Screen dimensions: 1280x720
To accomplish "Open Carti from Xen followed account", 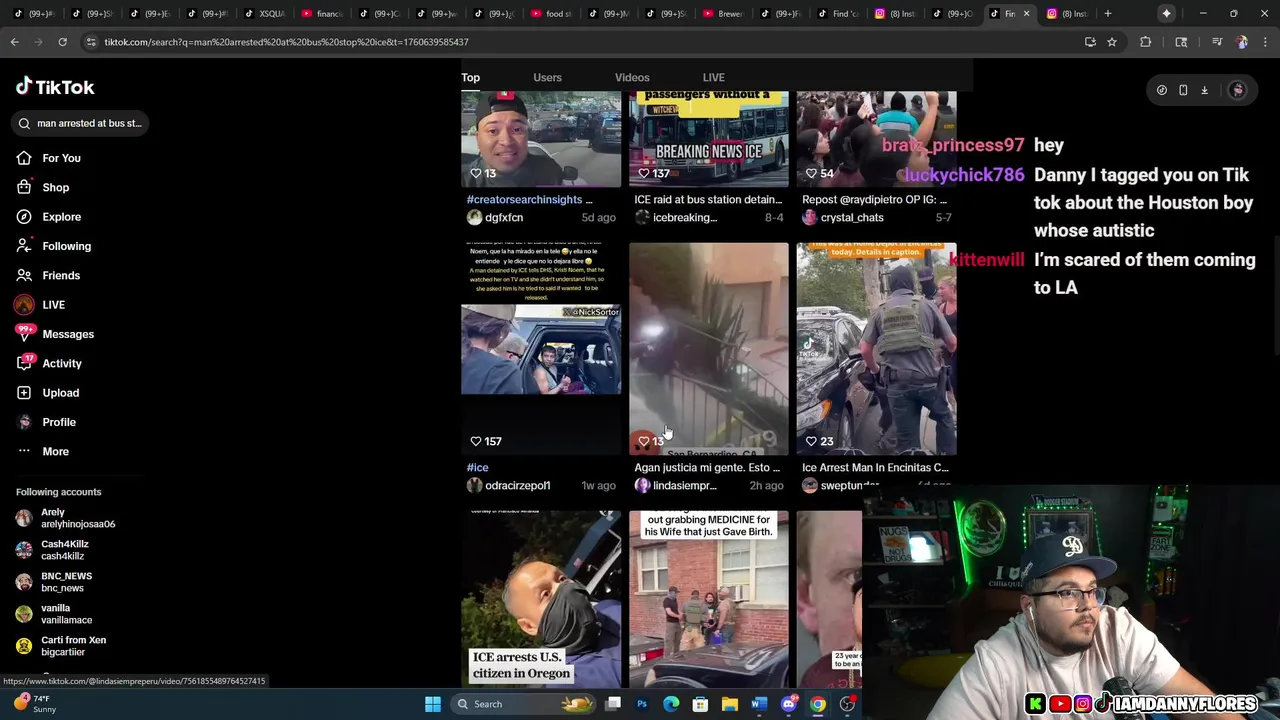I will pyautogui.click(x=60, y=646).
